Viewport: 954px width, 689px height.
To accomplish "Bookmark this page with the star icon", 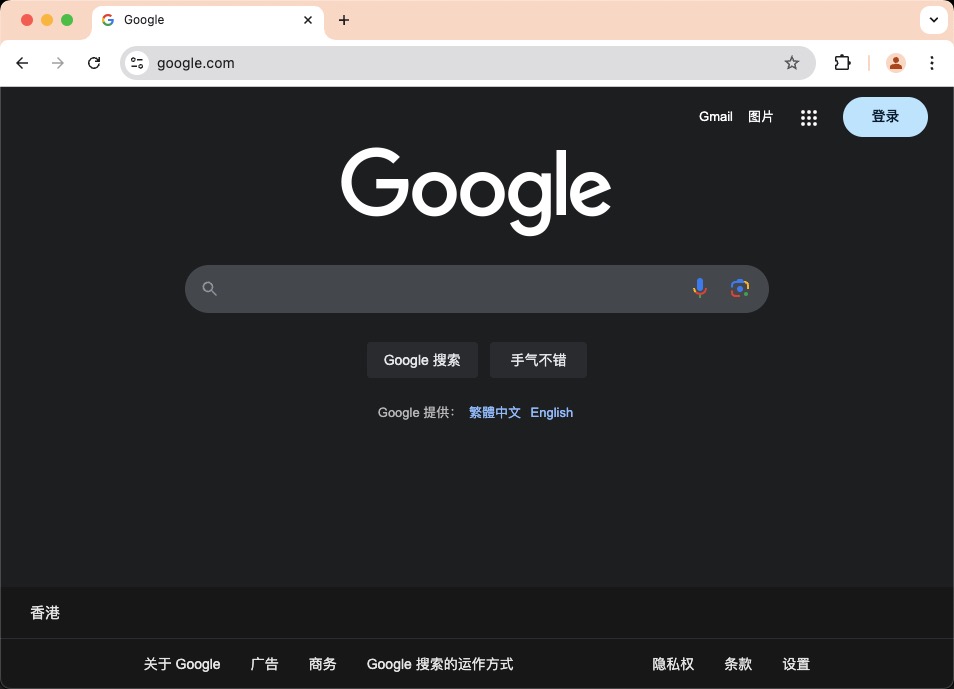I will [x=792, y=63].
